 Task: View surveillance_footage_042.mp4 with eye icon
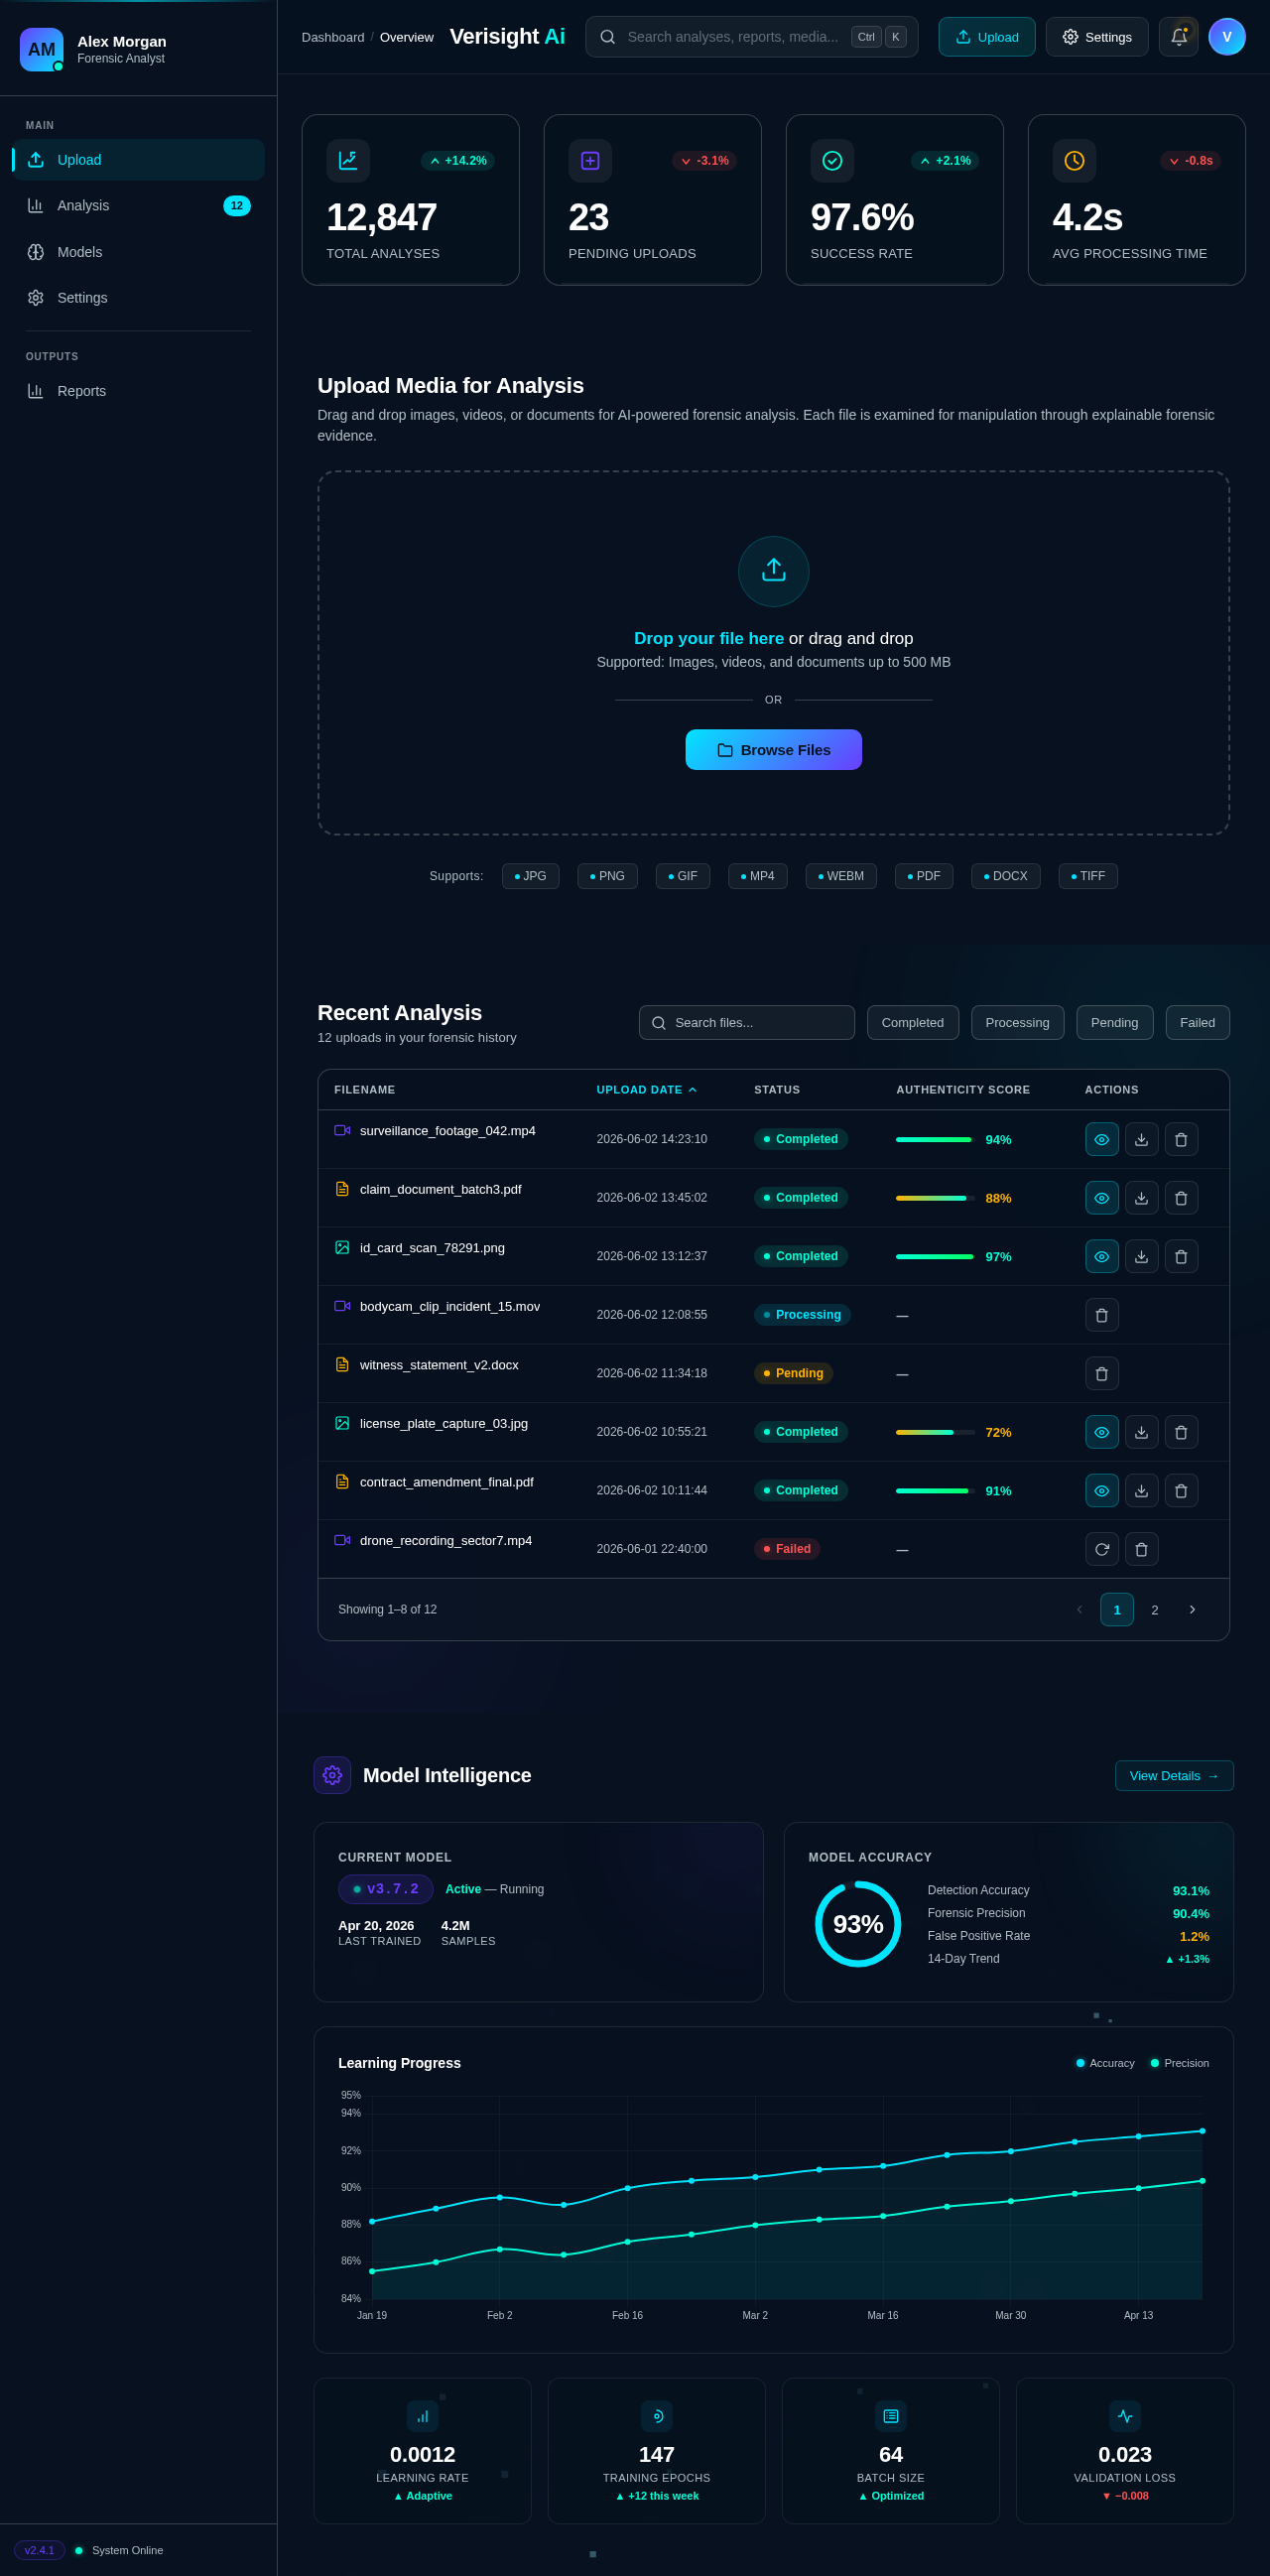[1101, 1139]
